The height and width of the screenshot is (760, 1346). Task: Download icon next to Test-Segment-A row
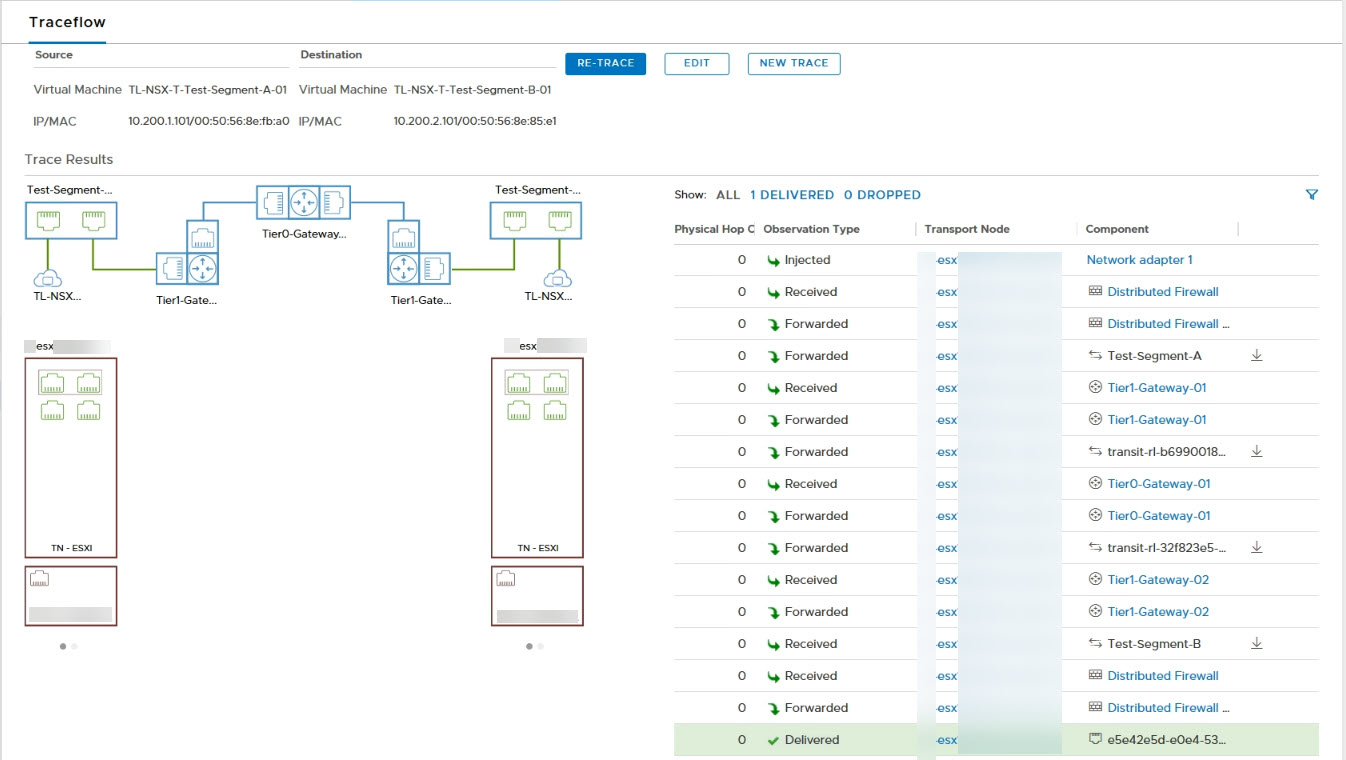pos(1257,356)
